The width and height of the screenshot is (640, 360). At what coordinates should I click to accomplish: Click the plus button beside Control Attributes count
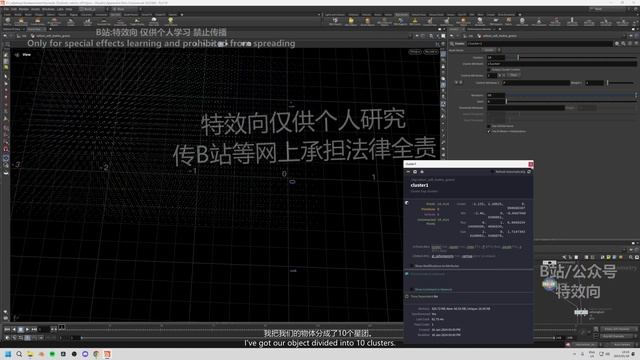(500, 76)
